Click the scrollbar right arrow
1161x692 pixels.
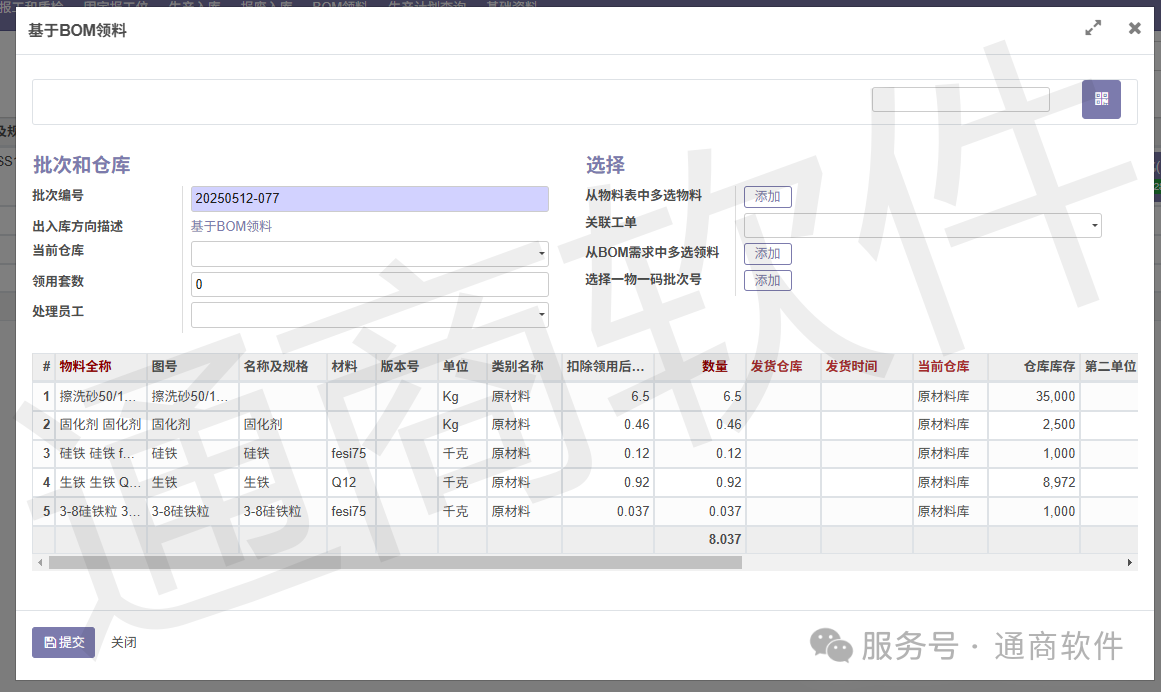(x=1131, y=563)
